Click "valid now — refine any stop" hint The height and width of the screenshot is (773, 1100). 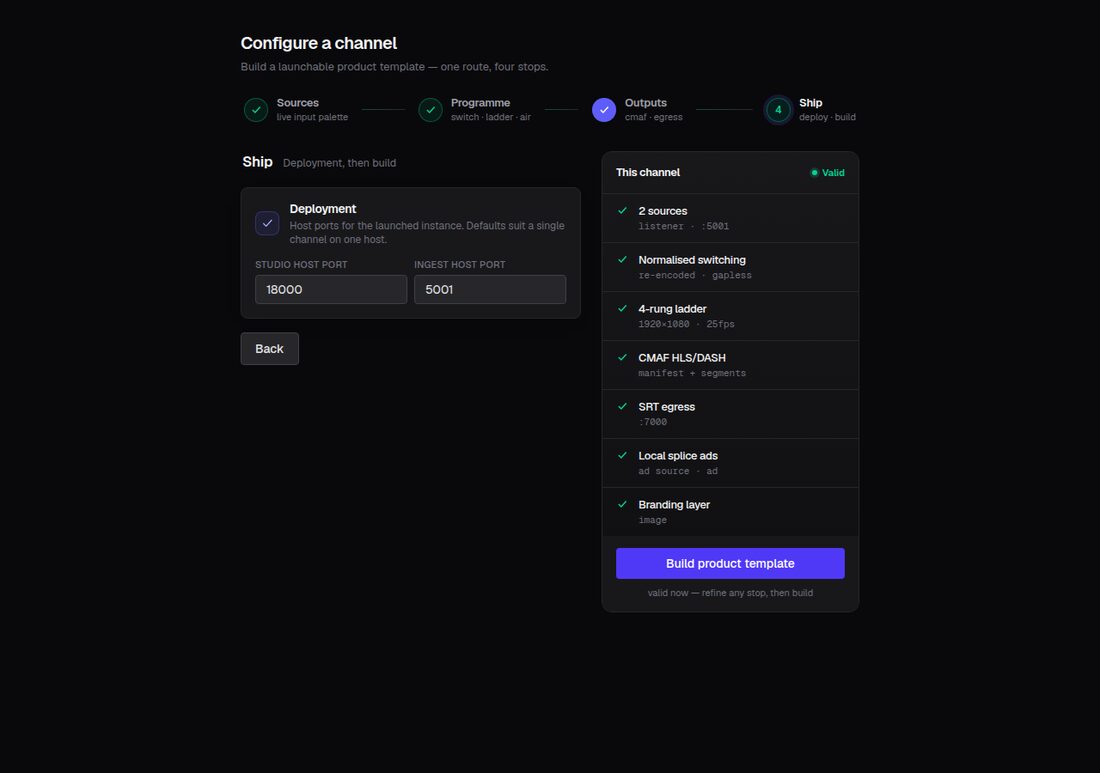730,593
